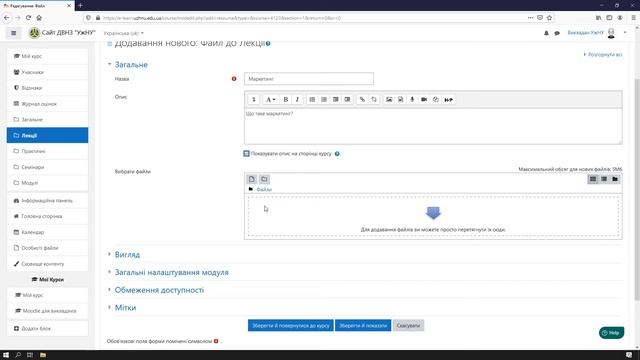Screen dimensions: 640x360
Task: Switch file manager to icon view
Action: tap(593, 179)
